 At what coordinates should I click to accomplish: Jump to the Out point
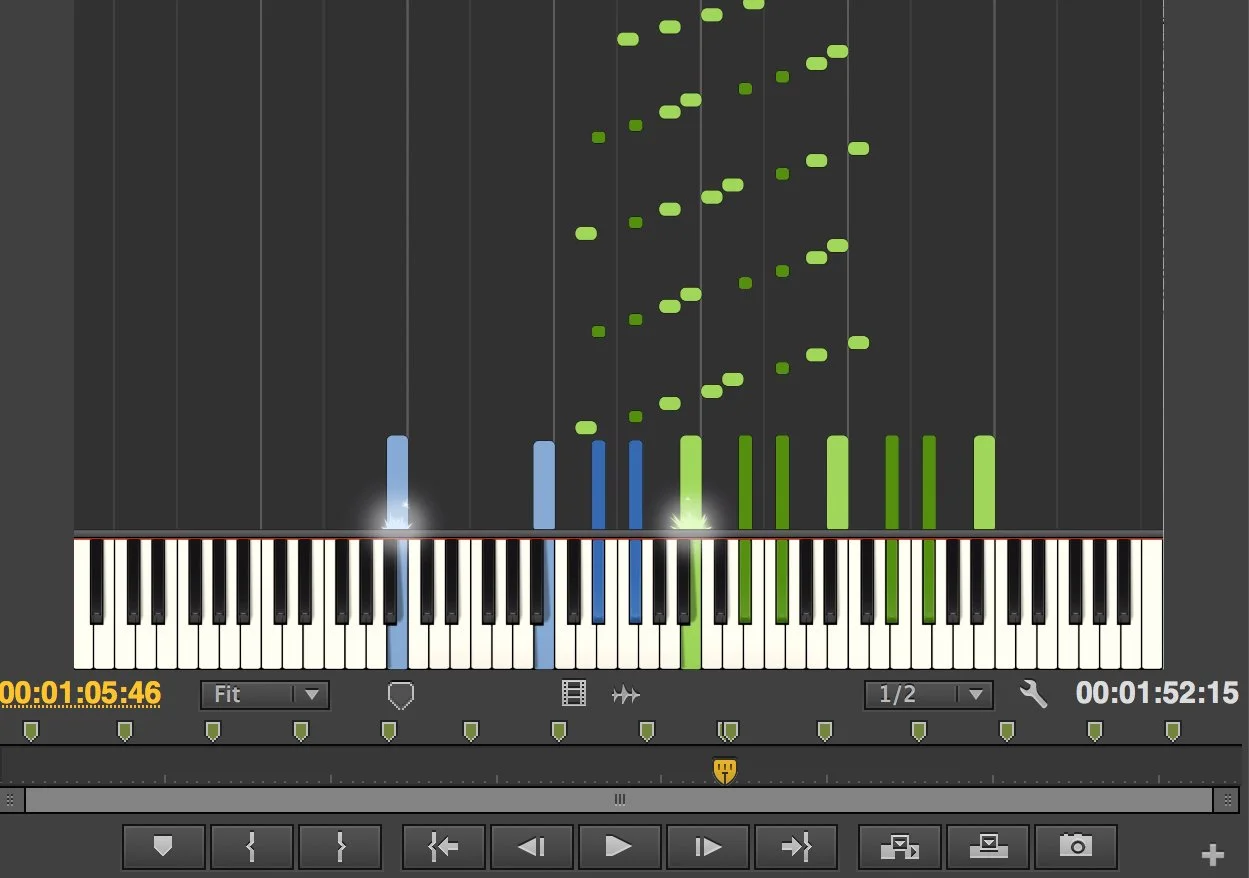[796, 847]
